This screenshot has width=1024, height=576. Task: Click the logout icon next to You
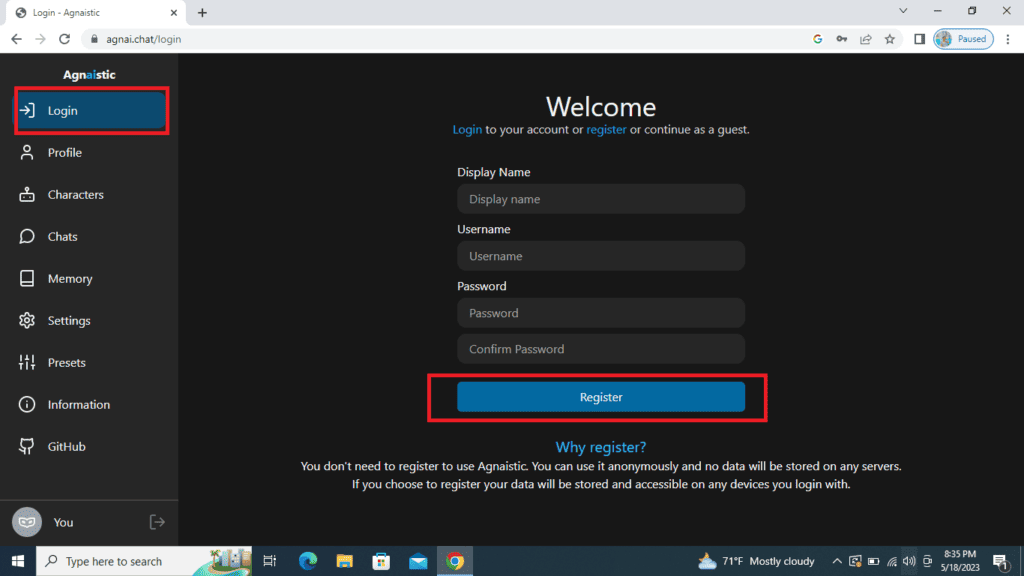[x=156, y=521]
